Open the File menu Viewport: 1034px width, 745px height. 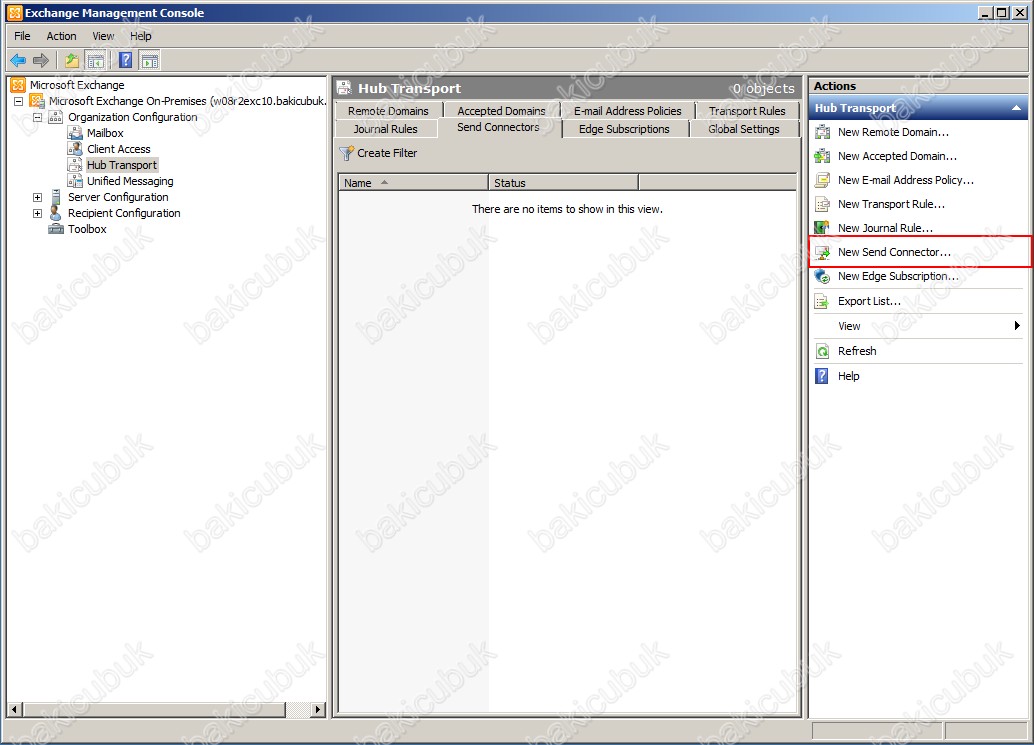coord(22,36)
